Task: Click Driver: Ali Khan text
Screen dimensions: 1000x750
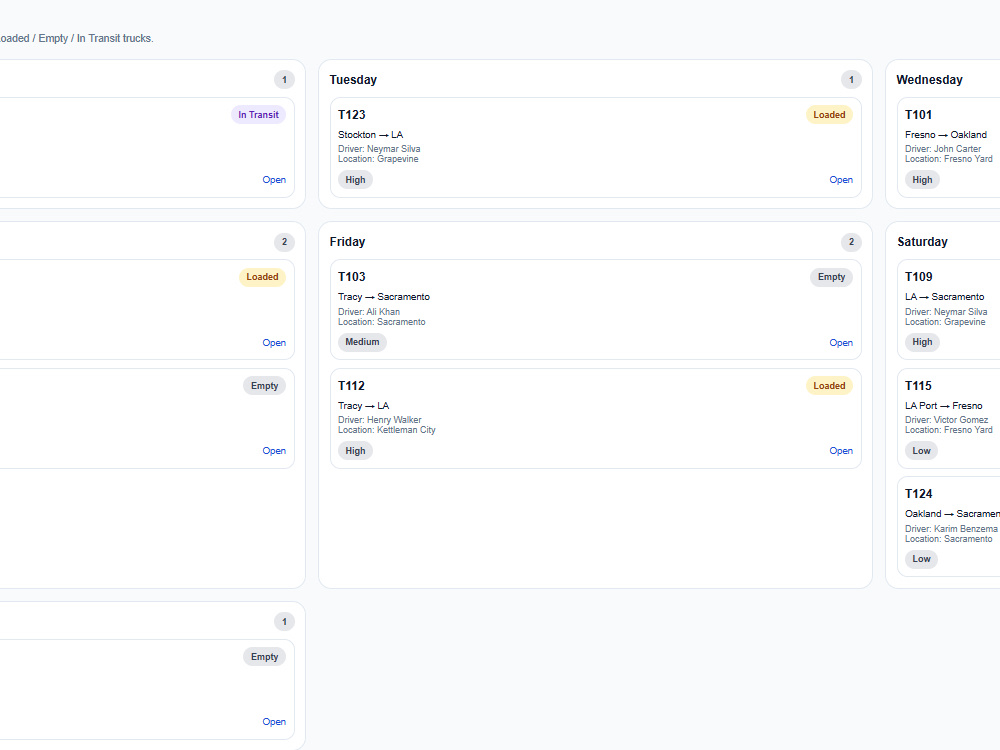Action: click(369, 312)
